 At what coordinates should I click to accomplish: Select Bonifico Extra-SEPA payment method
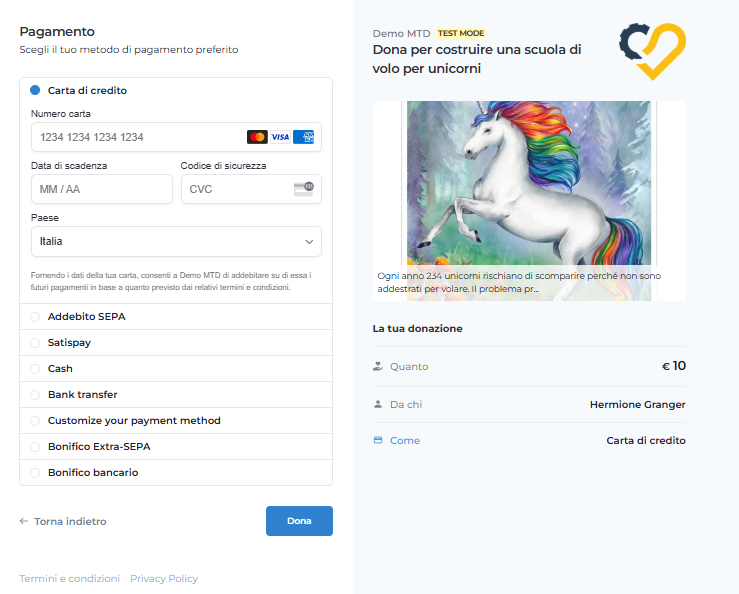tap(36, 447)
